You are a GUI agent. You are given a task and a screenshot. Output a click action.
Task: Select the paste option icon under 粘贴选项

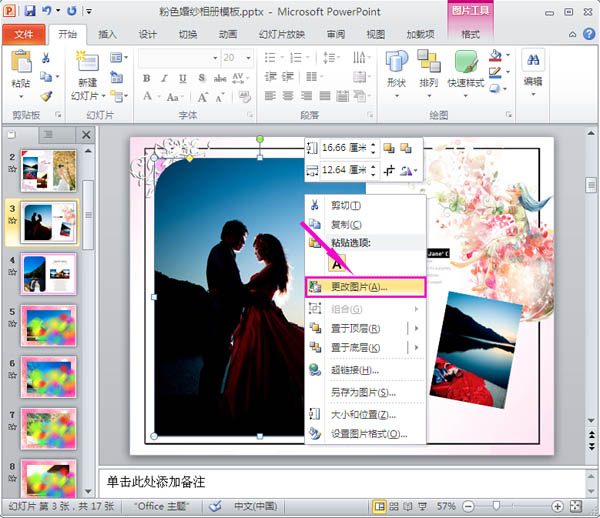(x=337, y=263)
